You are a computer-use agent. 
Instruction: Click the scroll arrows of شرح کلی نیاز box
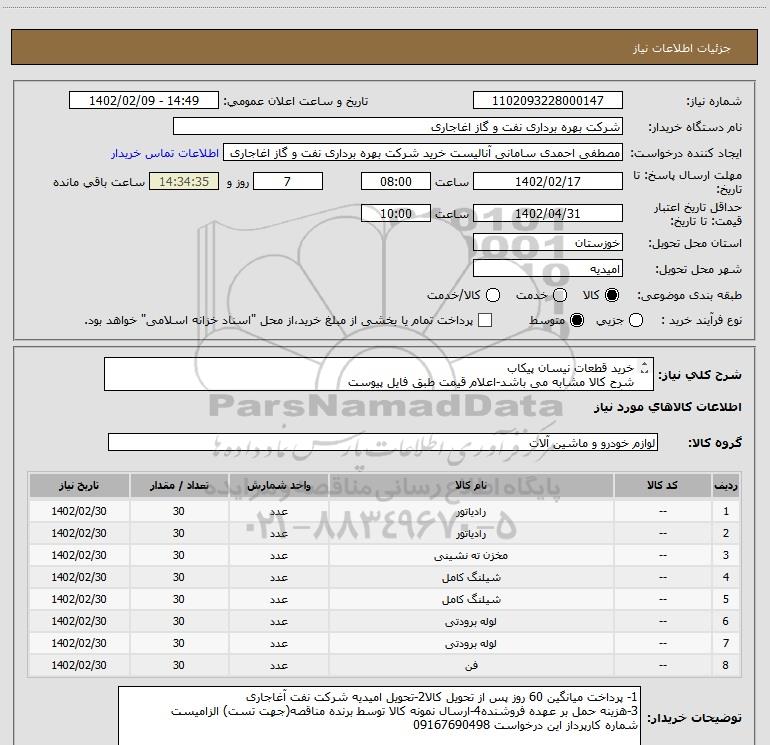tap(645, 367)
